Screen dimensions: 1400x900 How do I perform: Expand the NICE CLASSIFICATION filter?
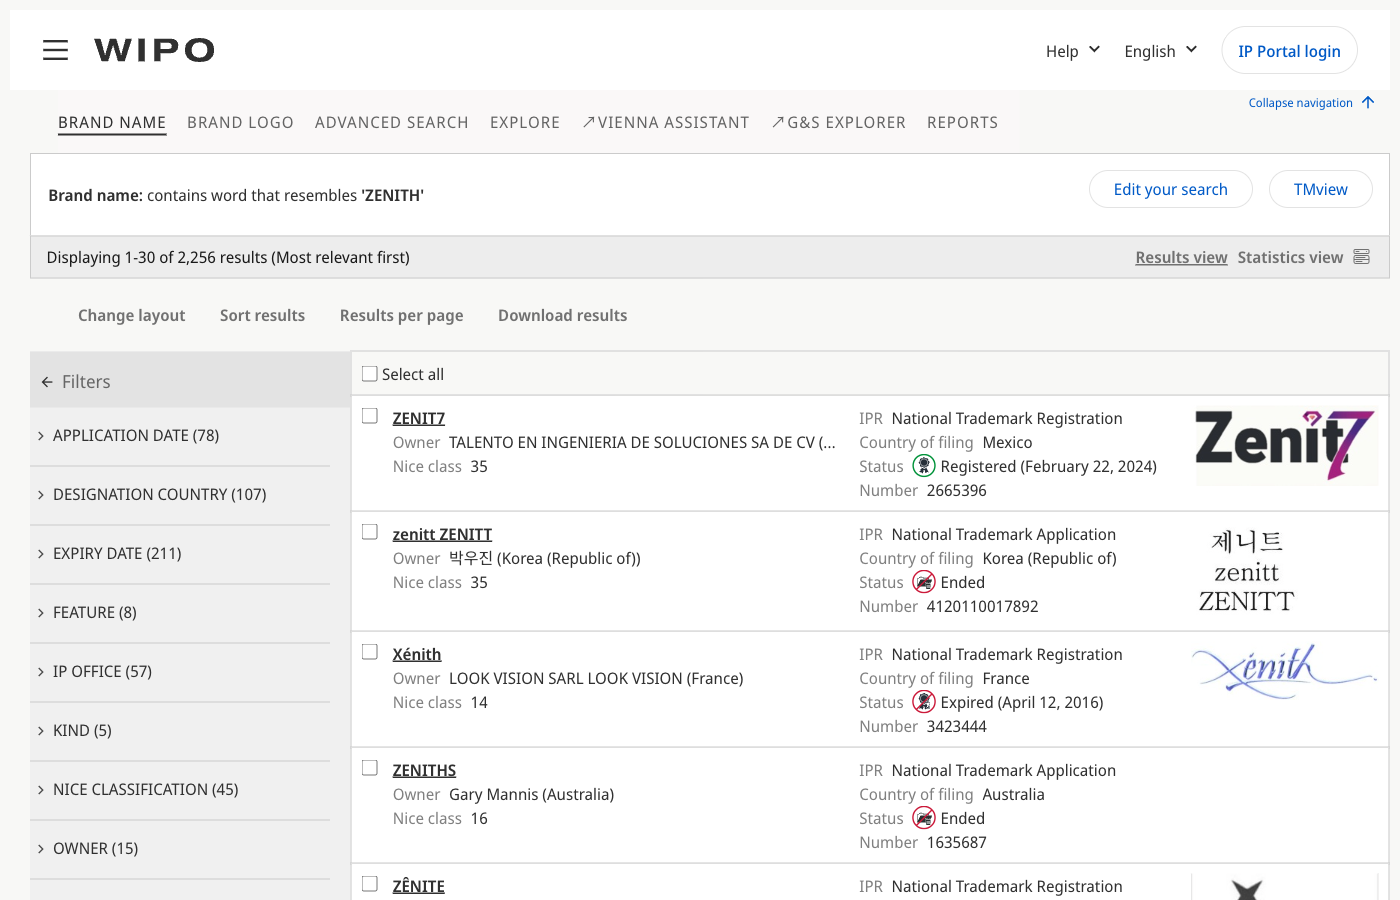(x=180, y=790)
